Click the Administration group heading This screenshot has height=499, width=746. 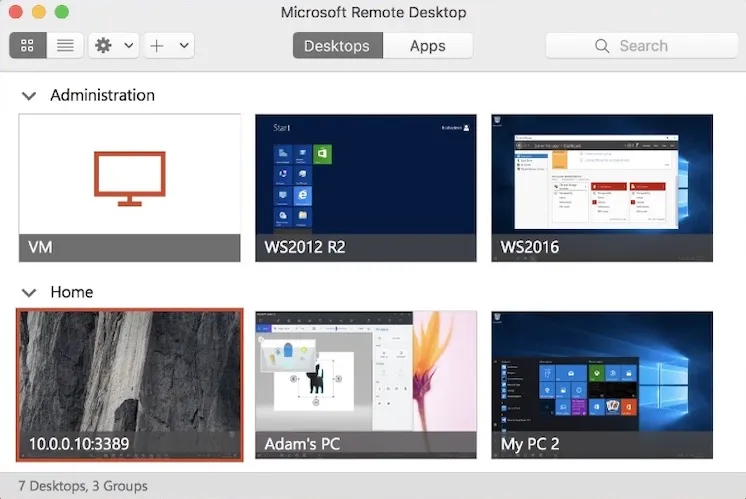[102, 95]
